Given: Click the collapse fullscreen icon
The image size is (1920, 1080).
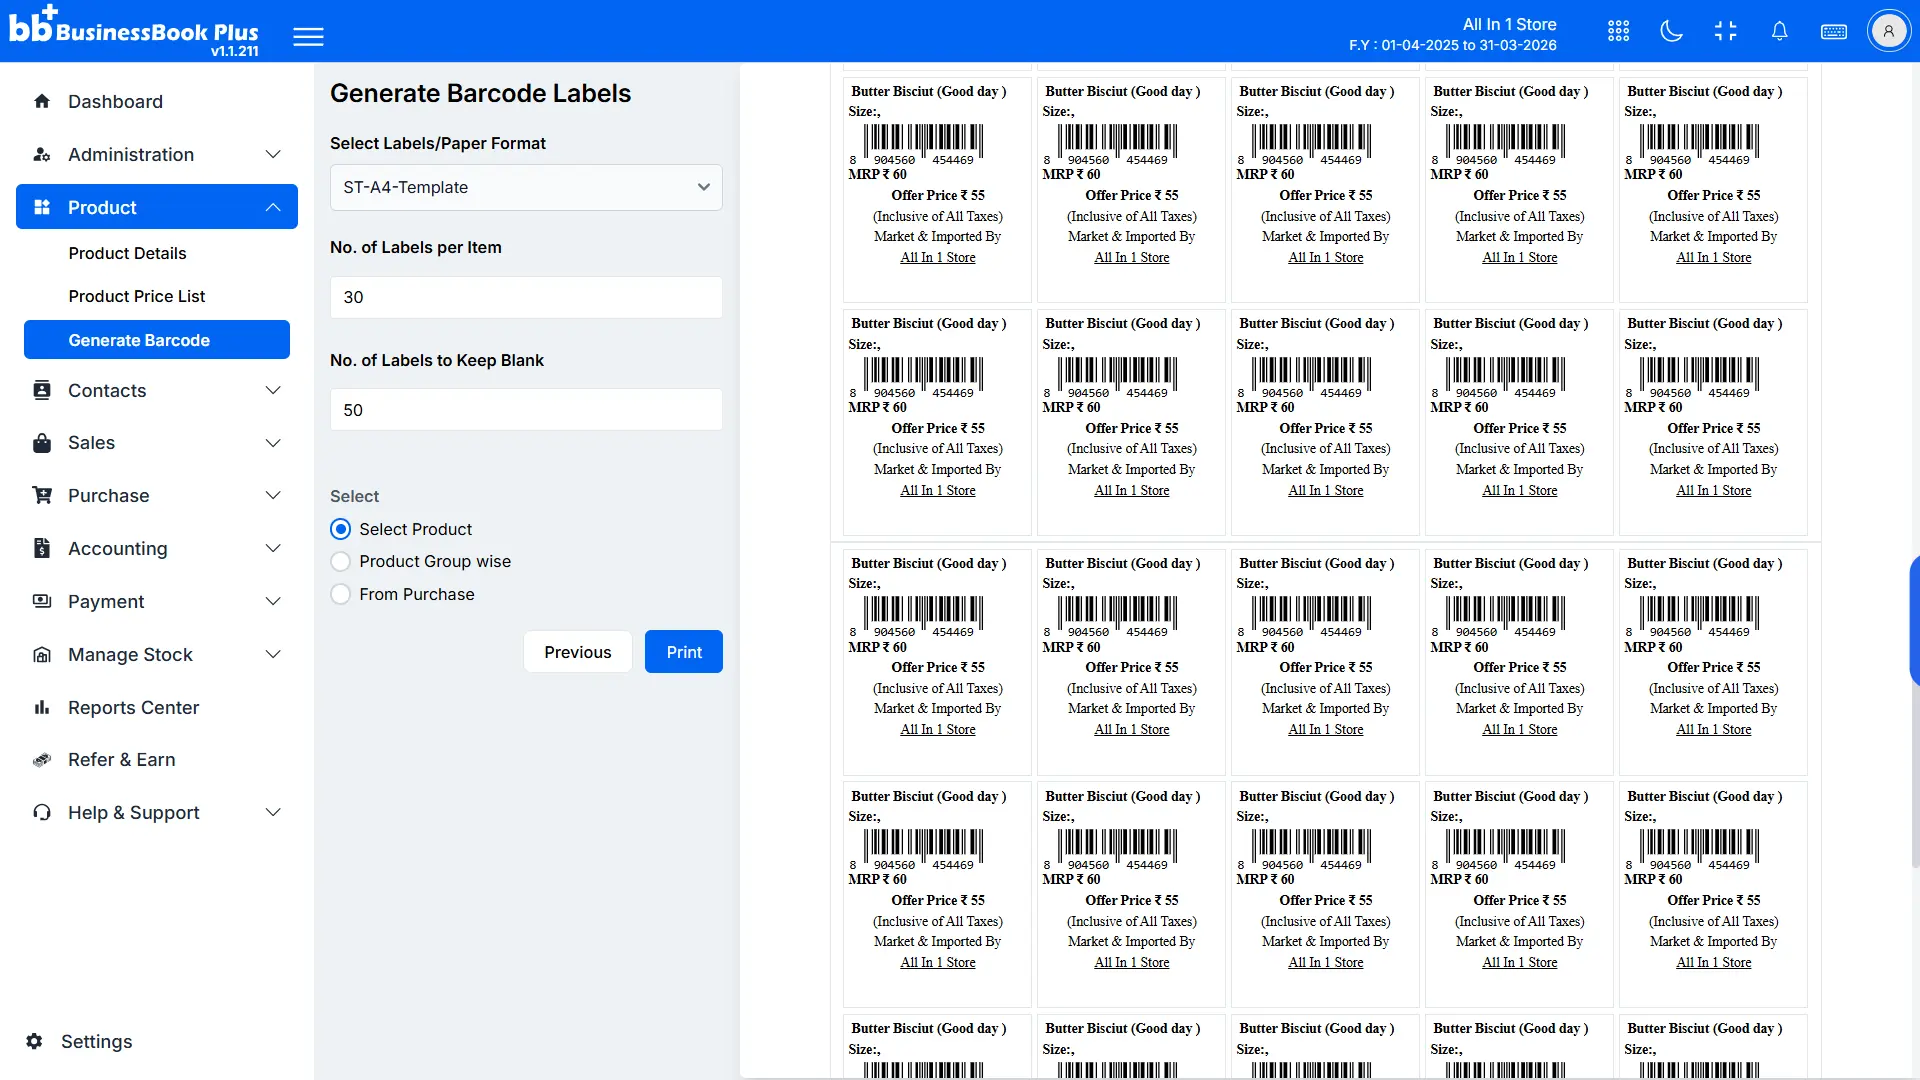Looking at the screenshot, I should pyautogui.click(x=1726, y=31).
